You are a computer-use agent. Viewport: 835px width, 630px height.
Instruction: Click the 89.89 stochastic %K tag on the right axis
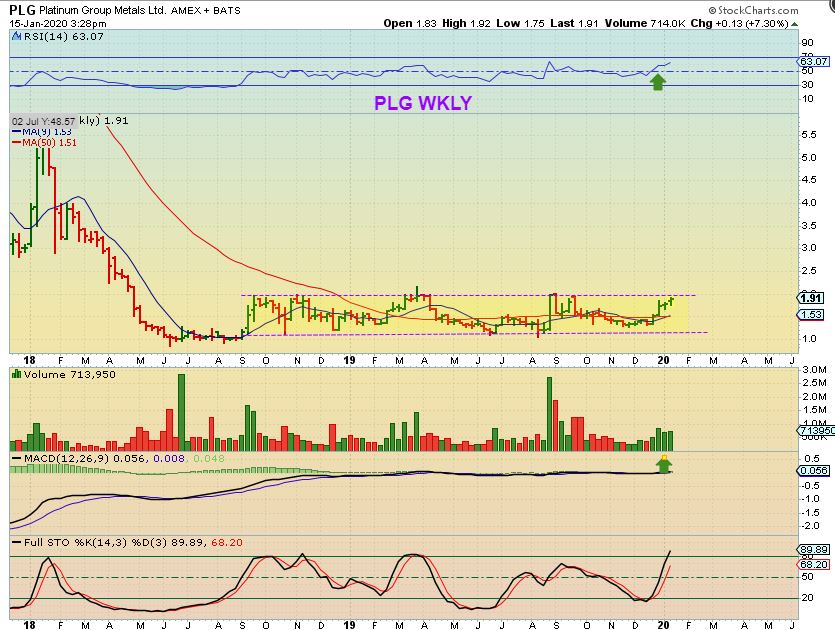tap(813, 550)
